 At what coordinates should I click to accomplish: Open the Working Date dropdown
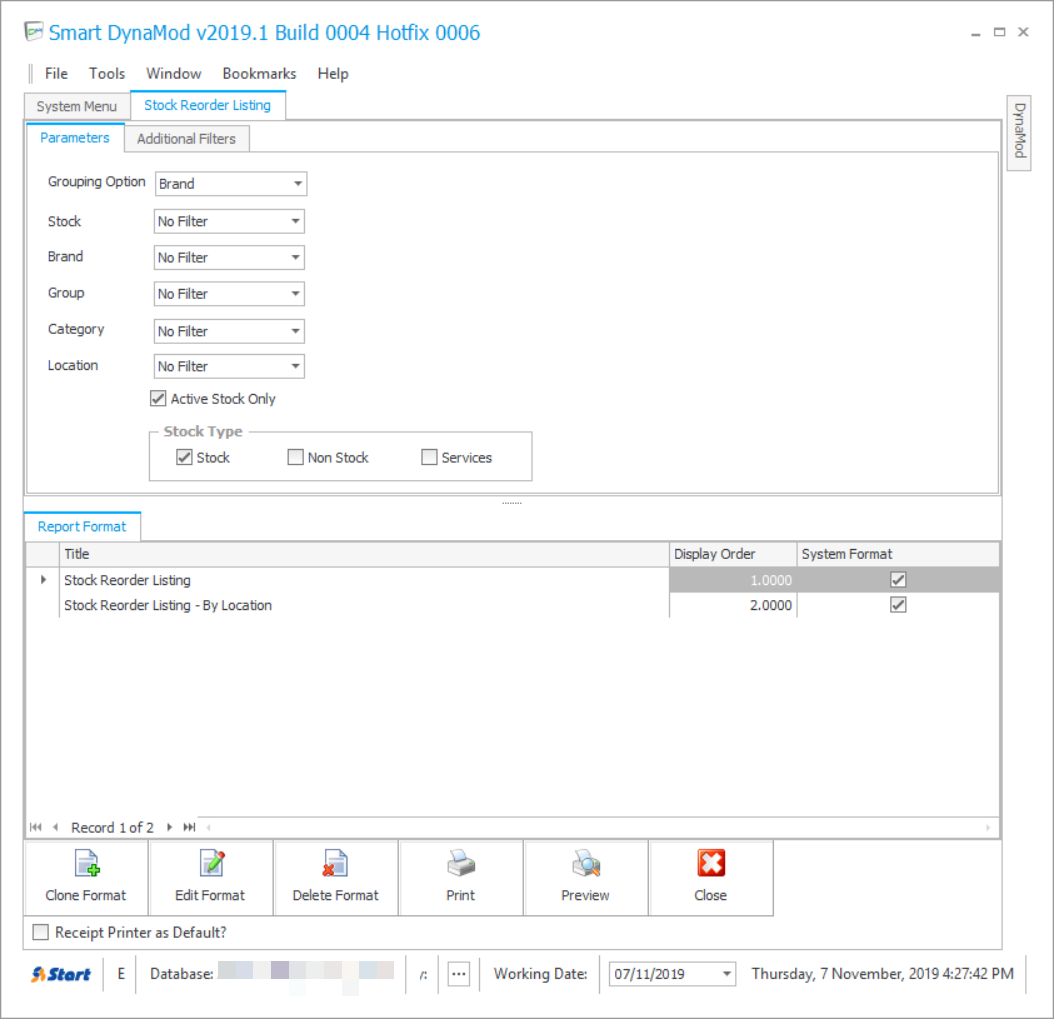727,974
